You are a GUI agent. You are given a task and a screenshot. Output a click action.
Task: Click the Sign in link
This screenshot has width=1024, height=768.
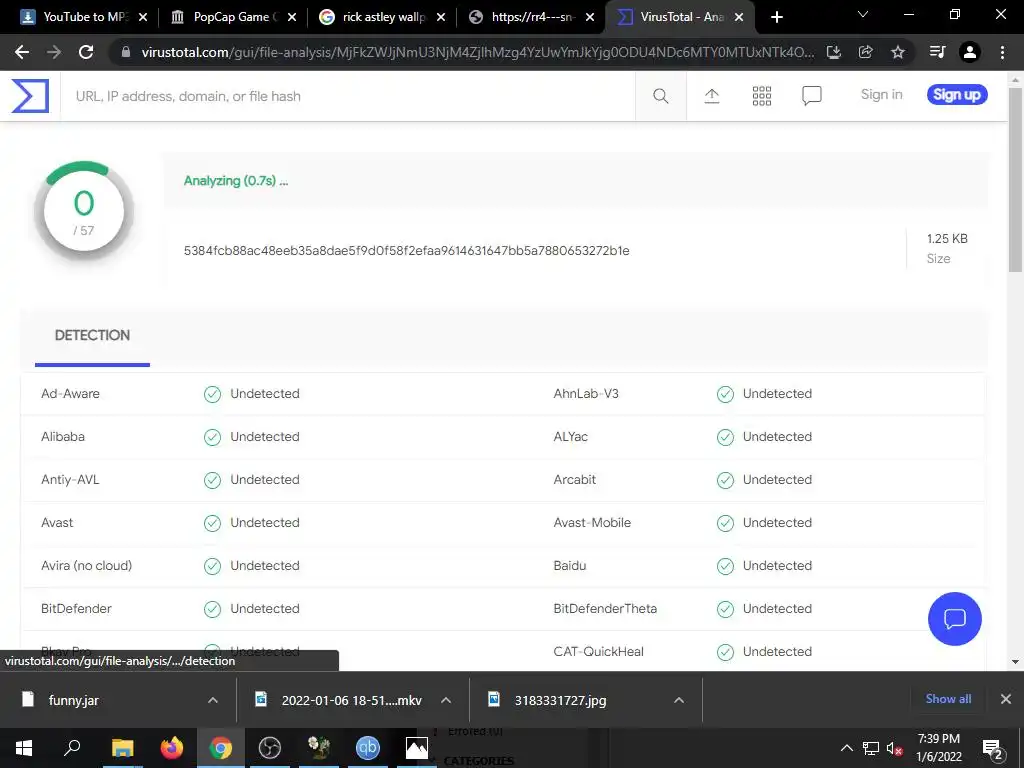coord(882,95)
